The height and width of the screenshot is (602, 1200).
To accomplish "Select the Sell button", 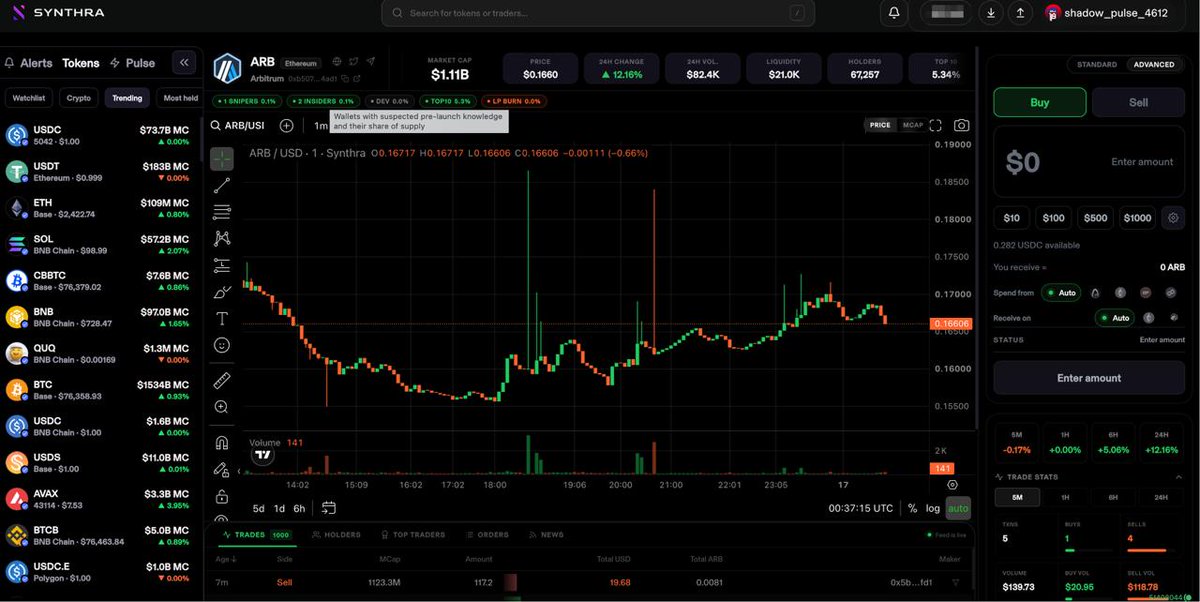I will coord(1138,102).
